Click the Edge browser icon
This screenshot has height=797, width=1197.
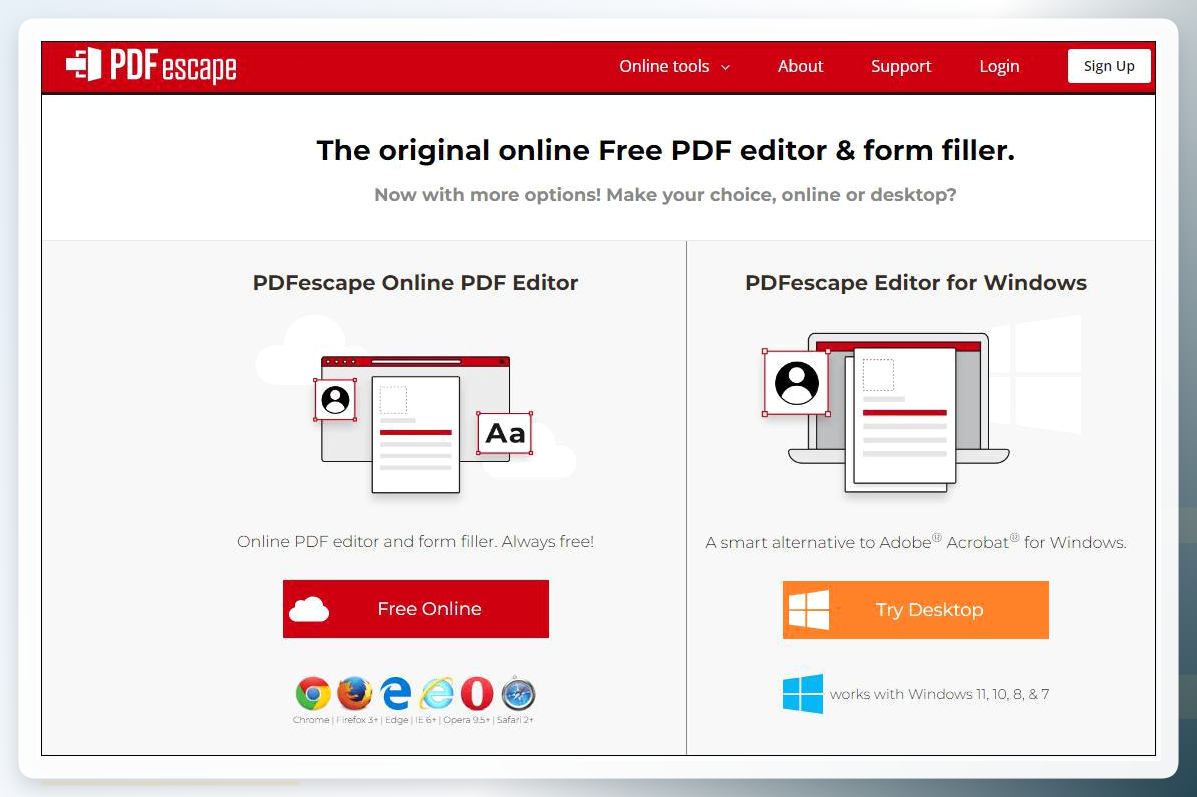tap(395, 693)
